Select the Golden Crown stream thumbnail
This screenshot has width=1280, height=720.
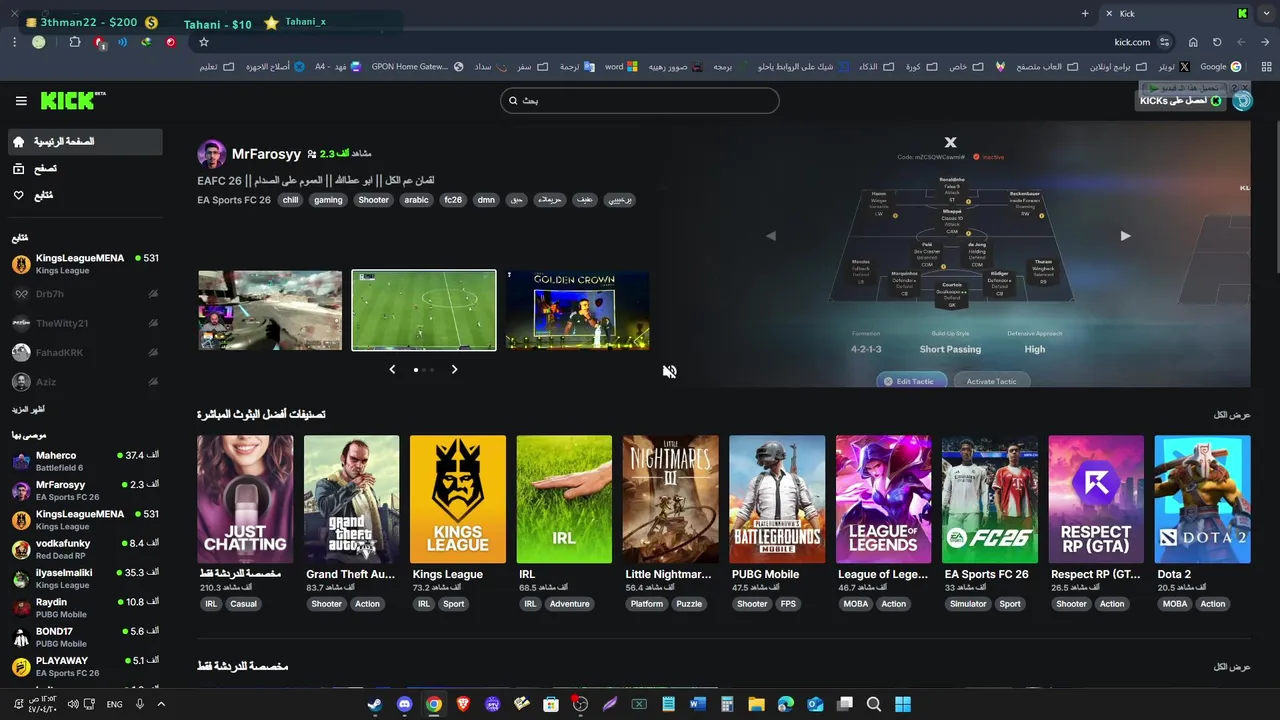[x=577, y=310]
